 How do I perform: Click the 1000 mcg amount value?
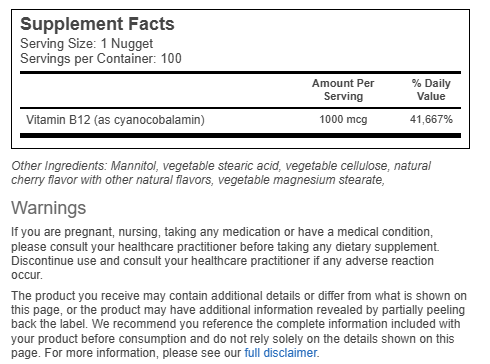click(x=343, y=119)
